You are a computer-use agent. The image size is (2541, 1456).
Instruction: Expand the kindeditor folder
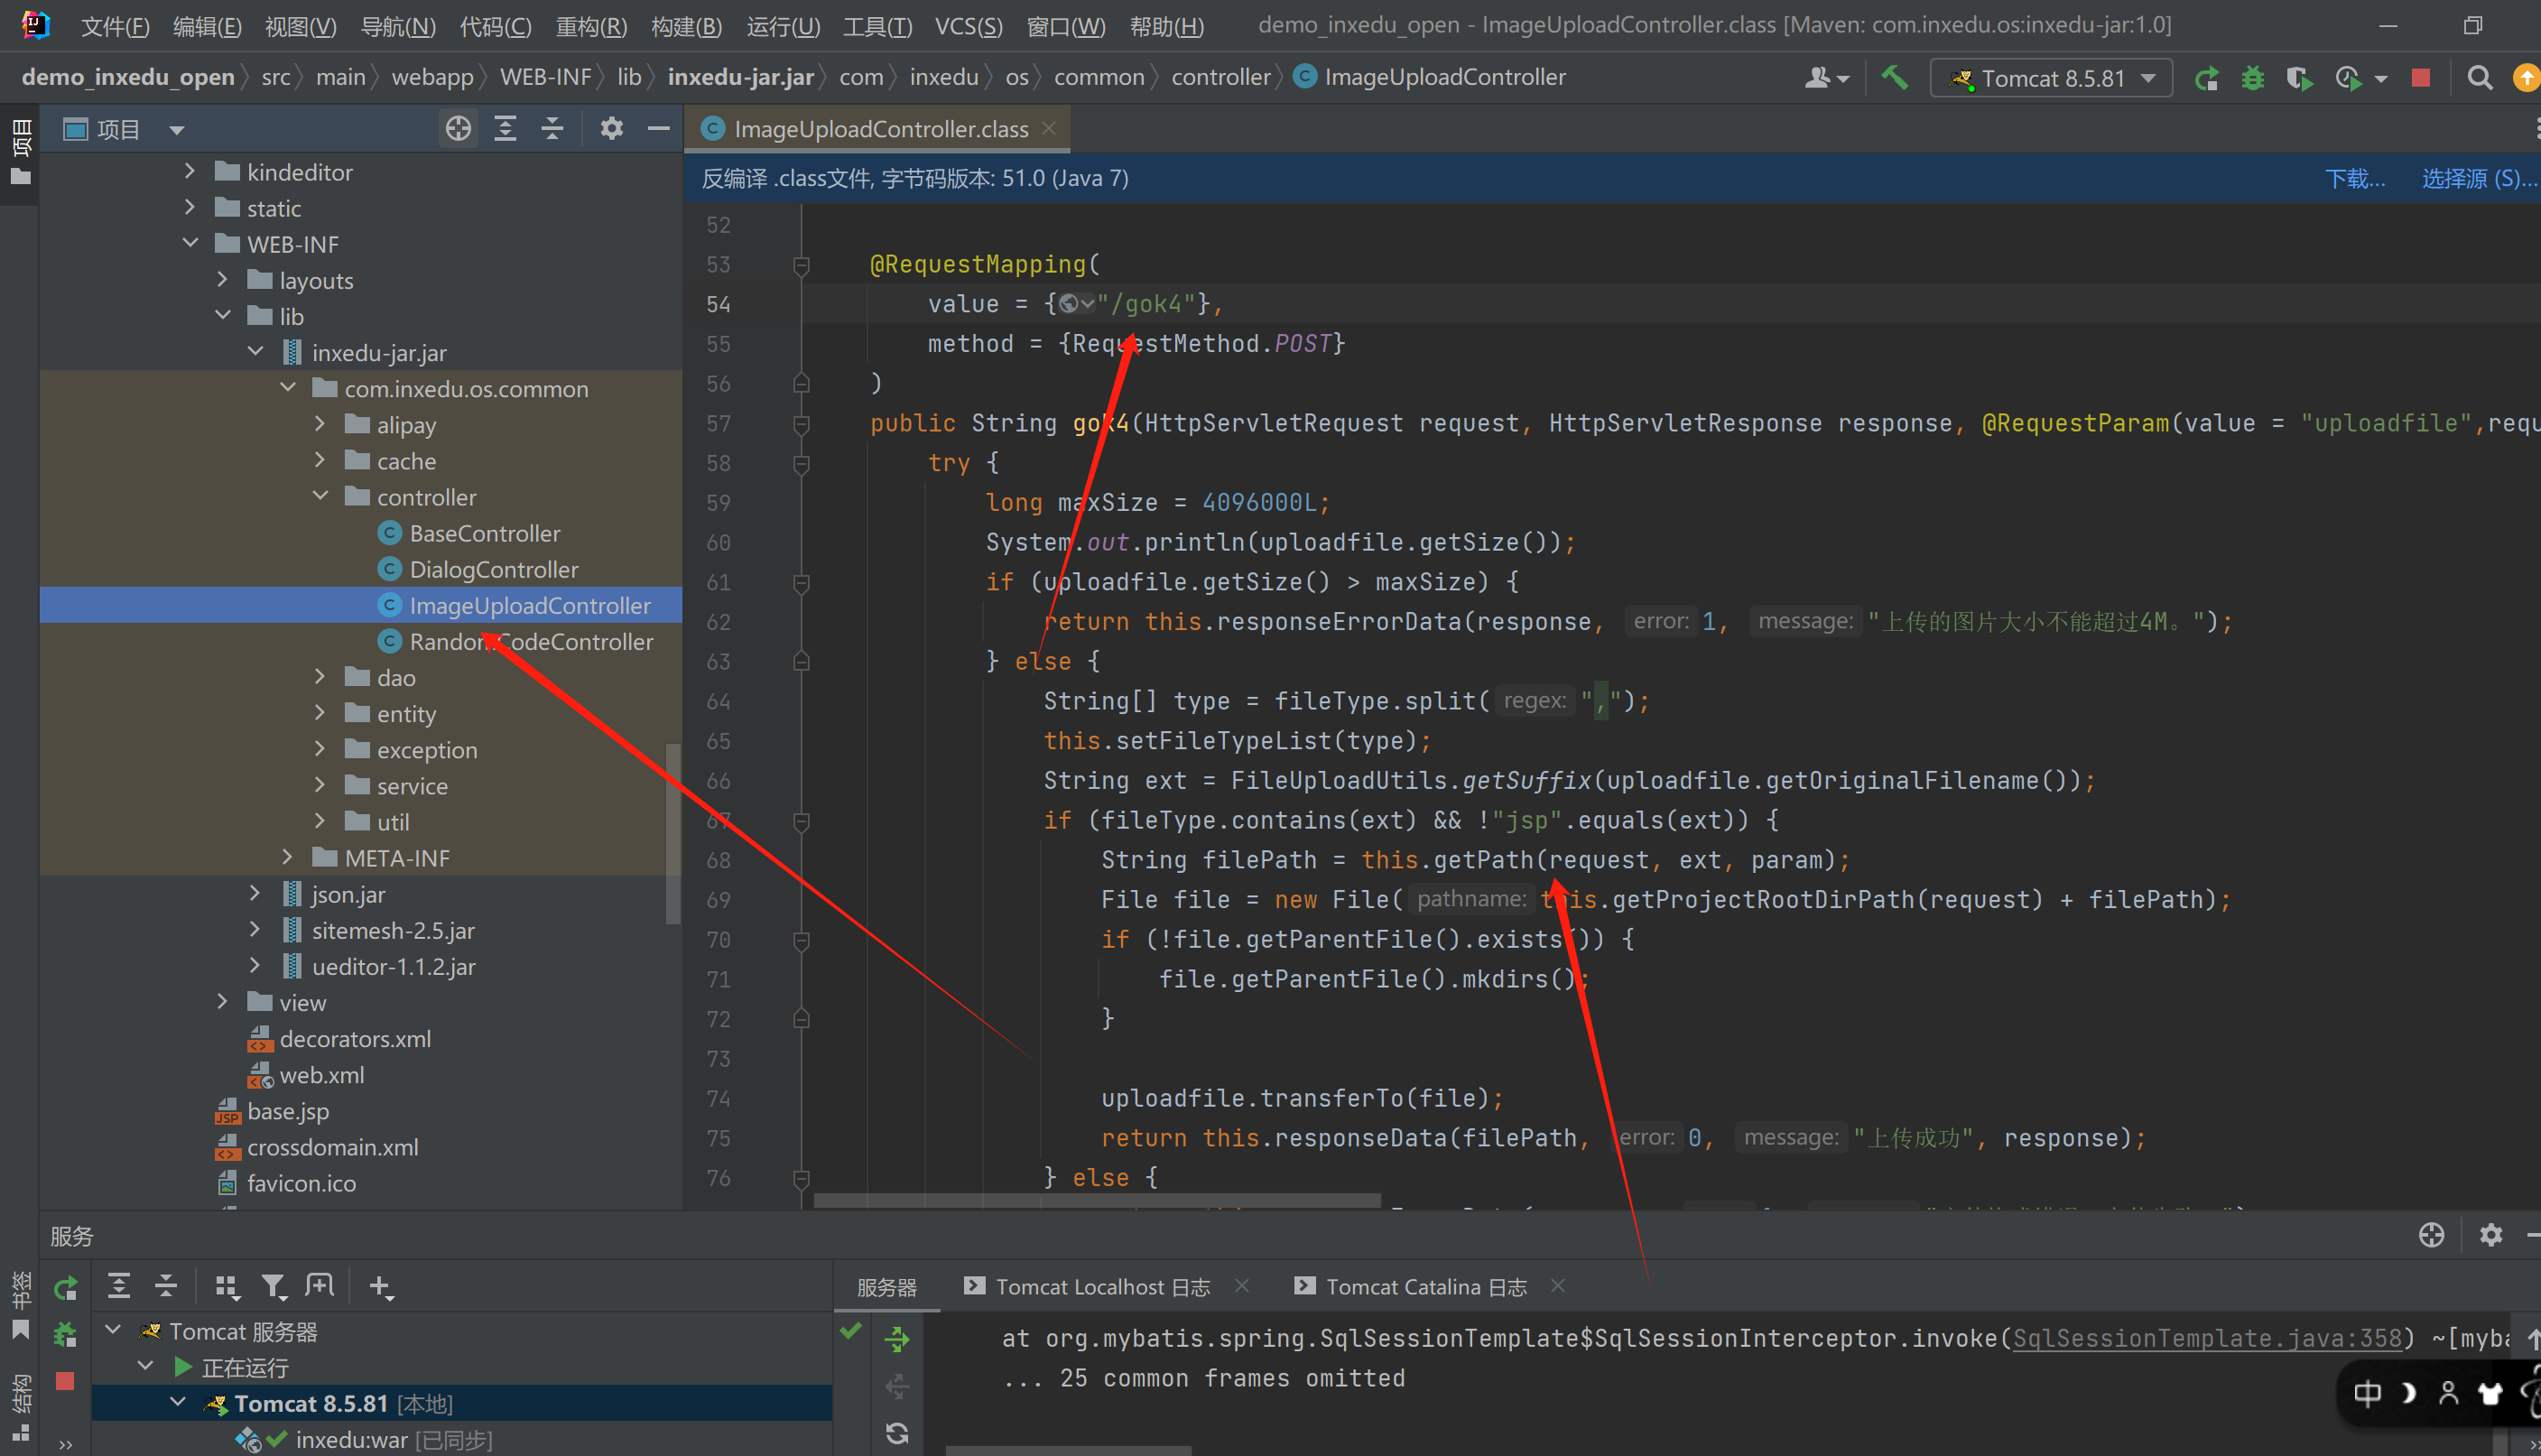coord(189,171)
